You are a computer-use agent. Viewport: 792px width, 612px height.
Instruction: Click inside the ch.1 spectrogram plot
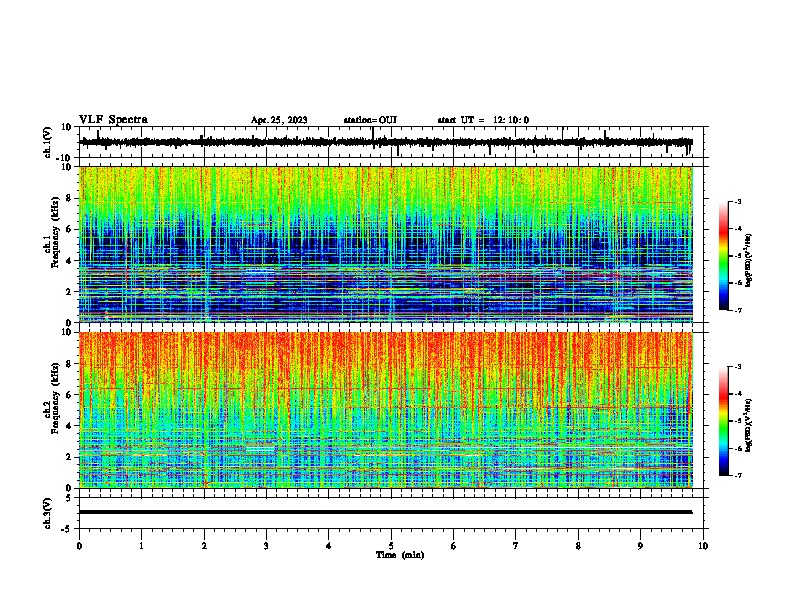click(385, 244)
